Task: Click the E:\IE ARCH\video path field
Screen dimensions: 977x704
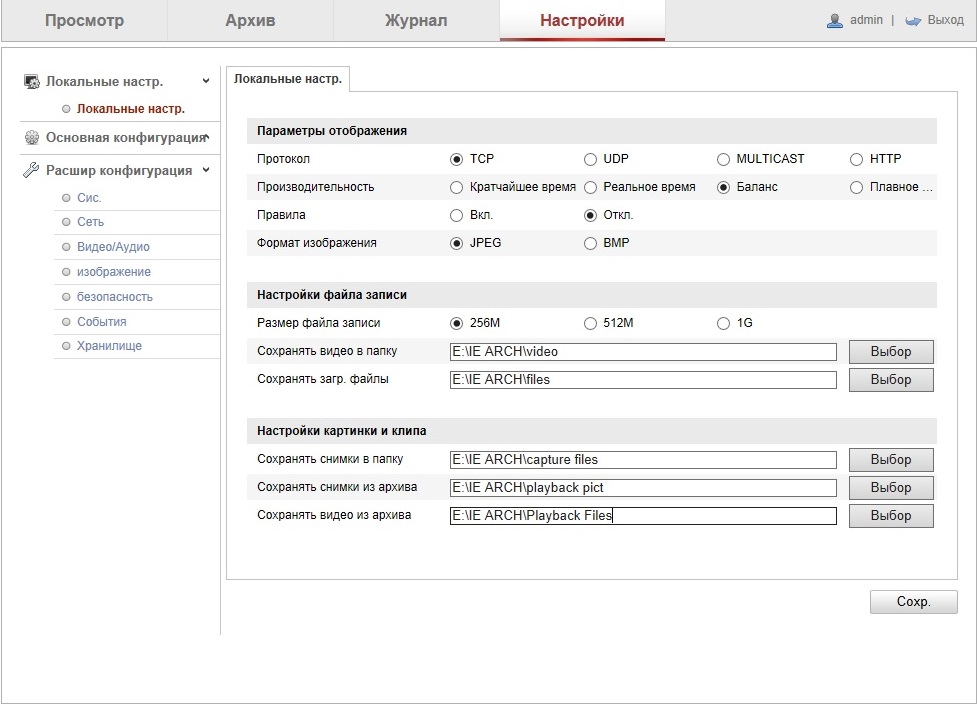Action: 643,352
